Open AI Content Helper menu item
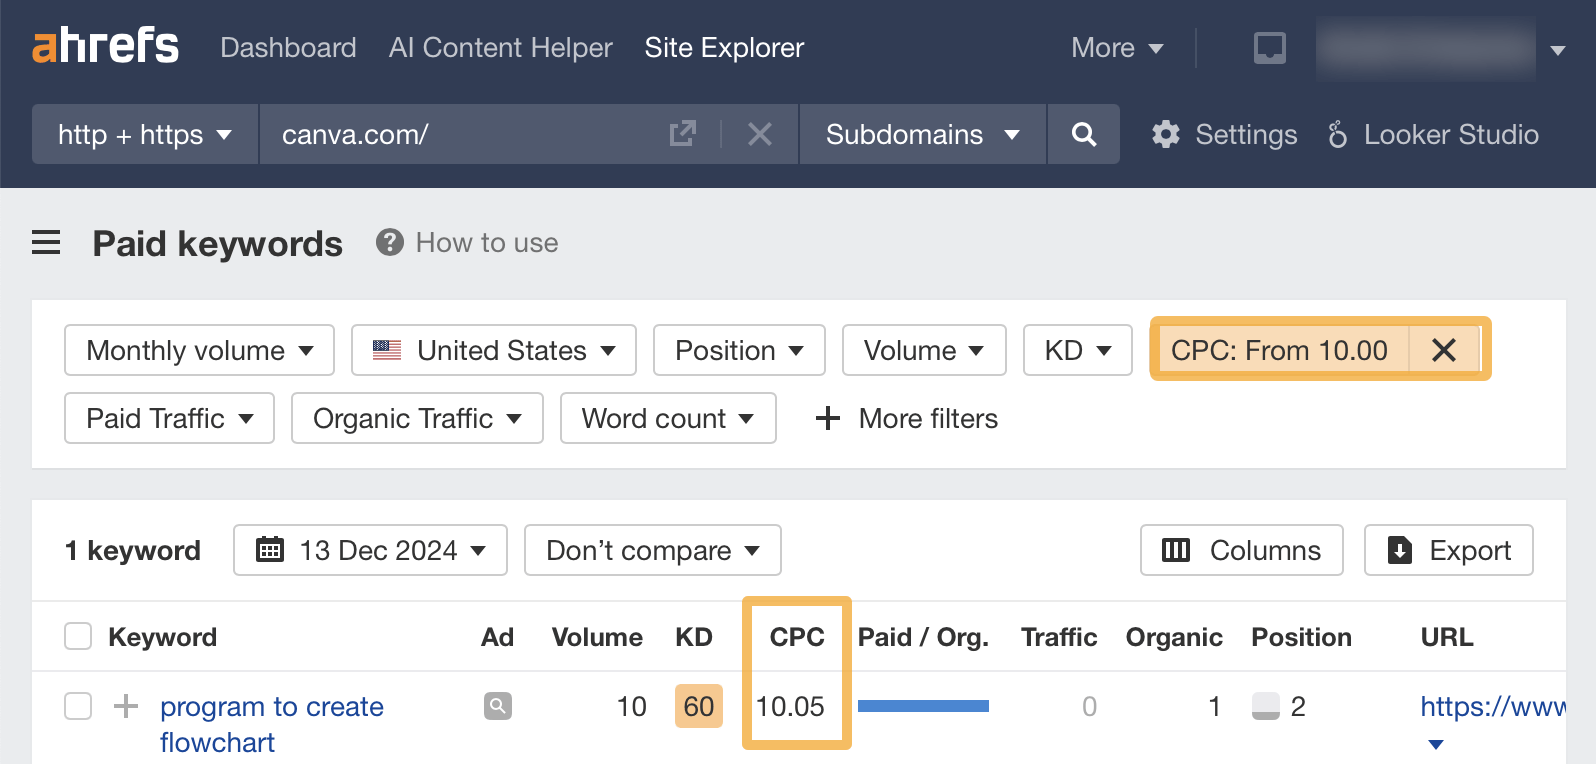 pos(500,48)
